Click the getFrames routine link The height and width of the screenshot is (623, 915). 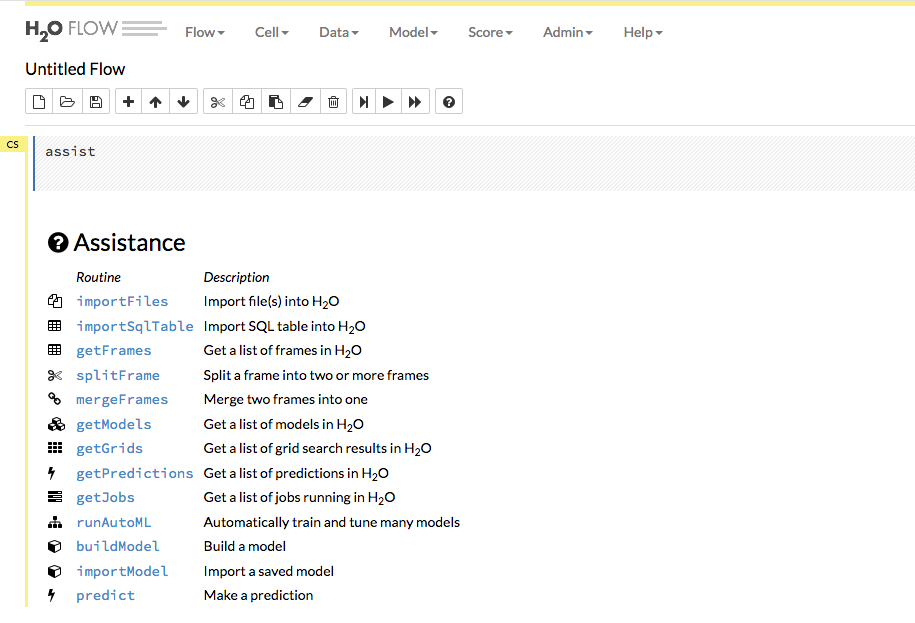[114, 351]
